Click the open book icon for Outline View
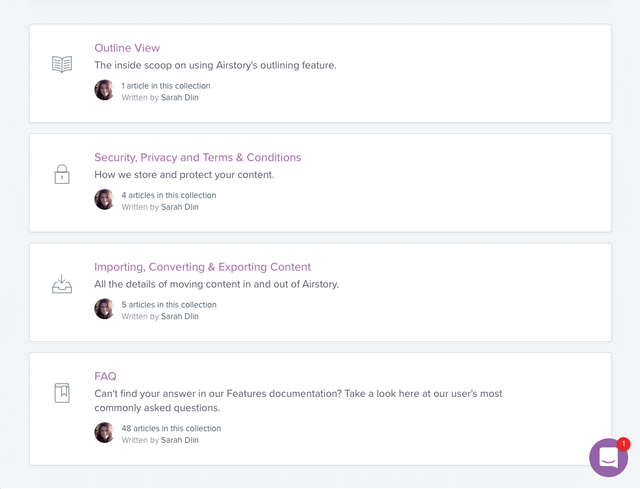Viewport: 640px width, 489px height. point(62,64)
